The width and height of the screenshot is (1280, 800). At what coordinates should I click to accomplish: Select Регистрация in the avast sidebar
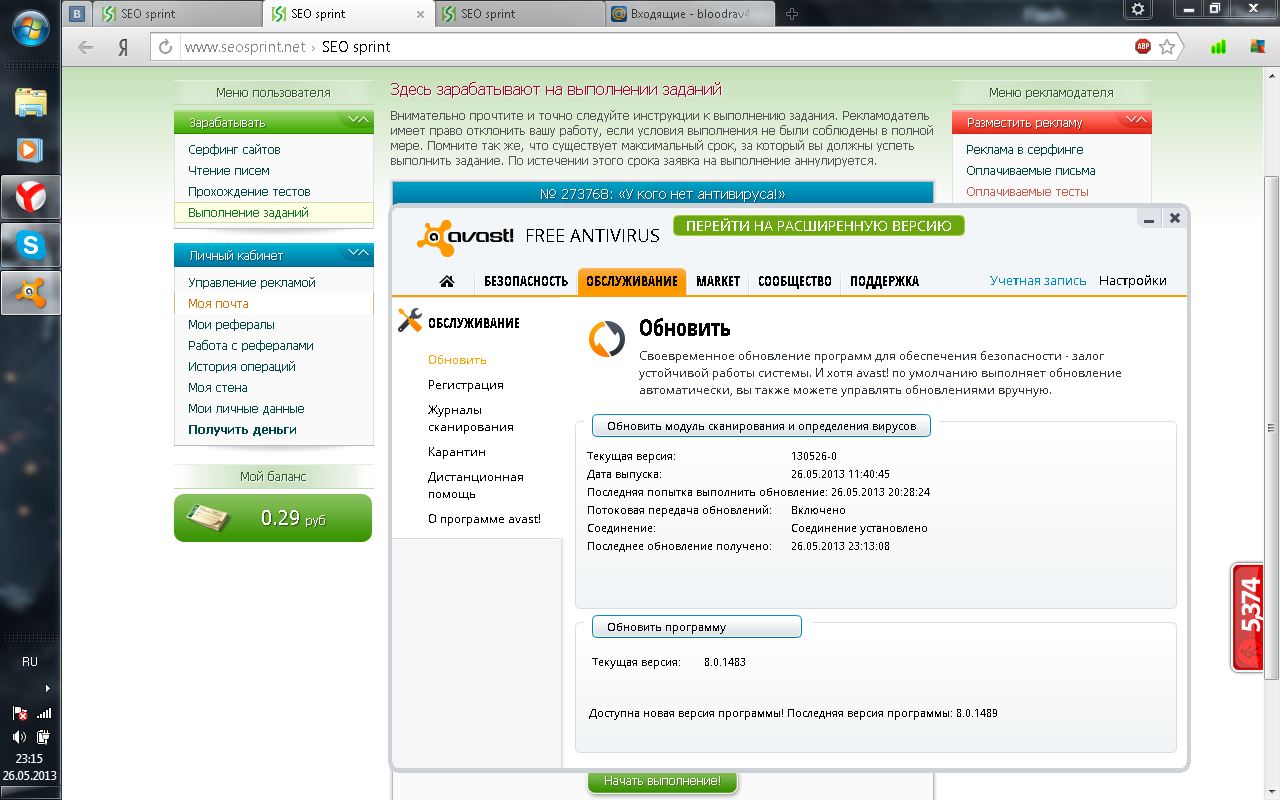(x=466, y=384)
